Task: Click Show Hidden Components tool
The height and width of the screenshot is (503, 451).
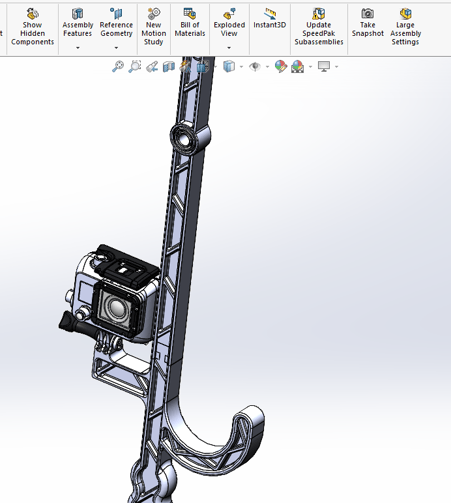Action: (32, 27)
